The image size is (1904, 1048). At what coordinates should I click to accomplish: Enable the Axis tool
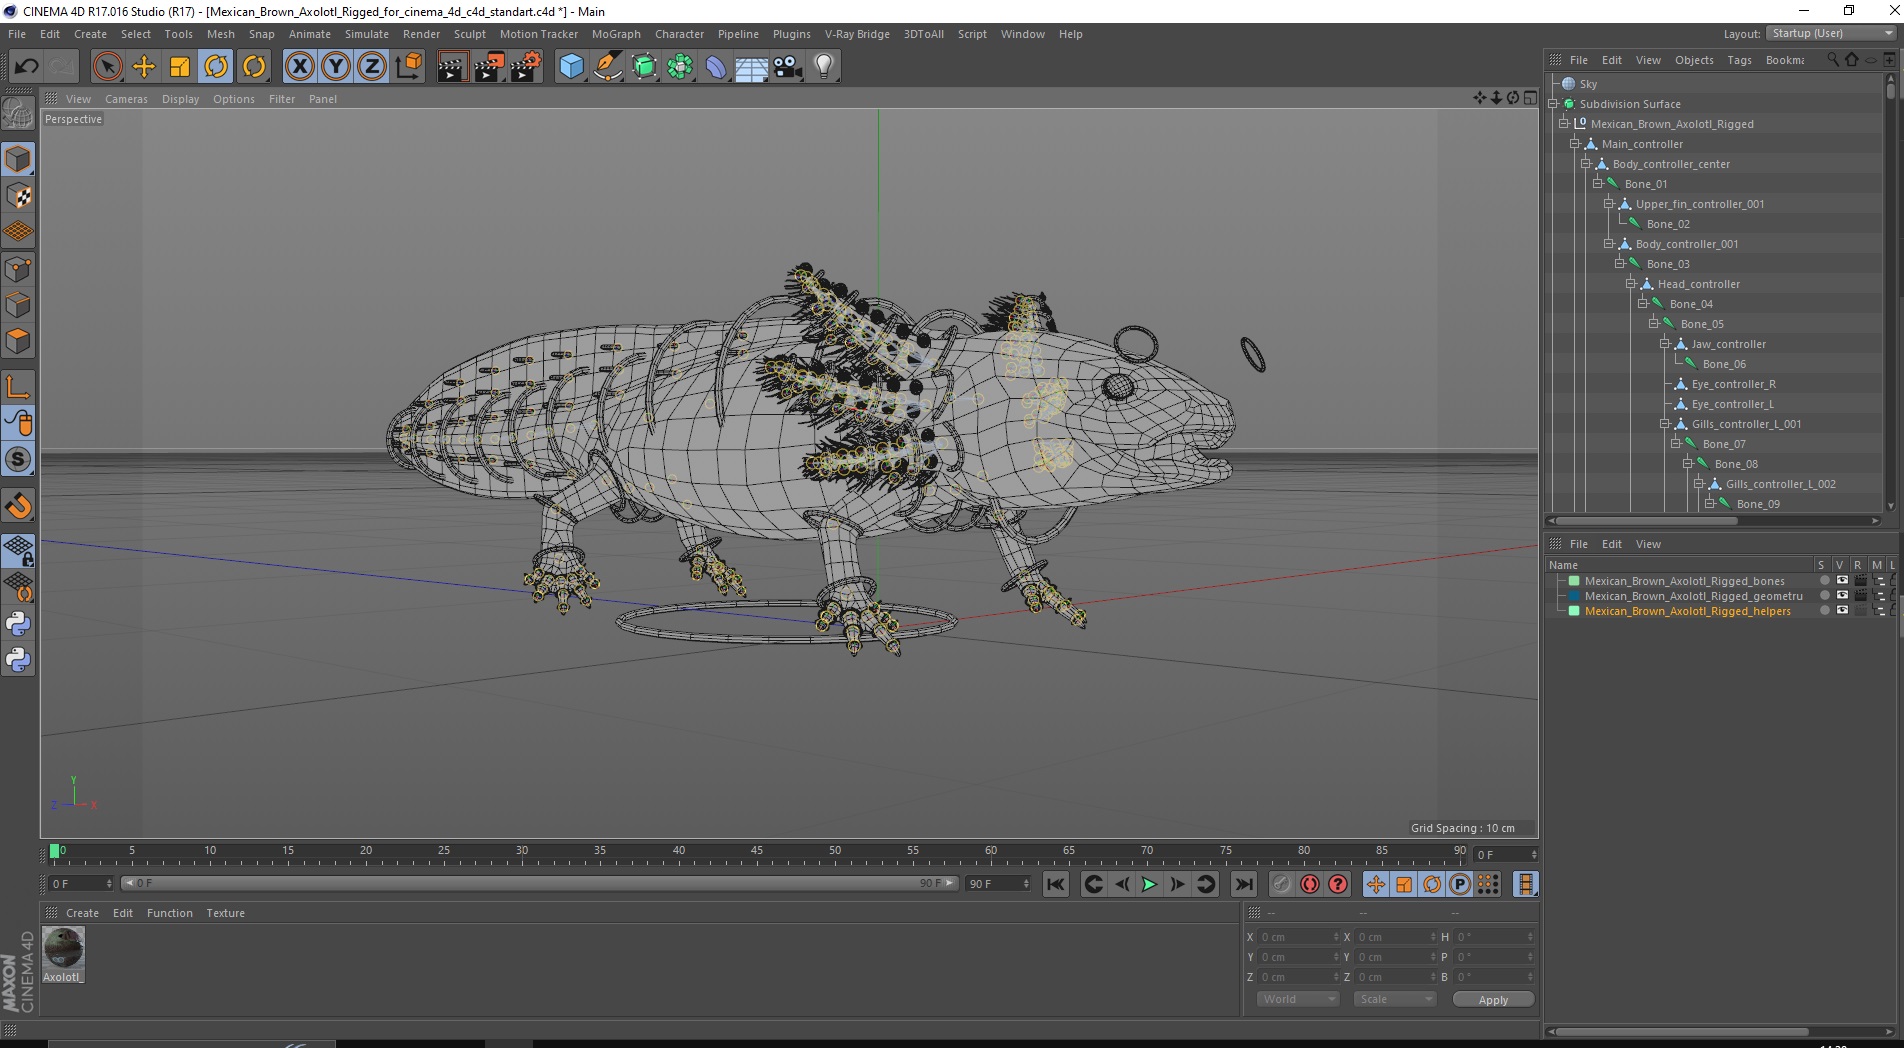coord(18,387)
